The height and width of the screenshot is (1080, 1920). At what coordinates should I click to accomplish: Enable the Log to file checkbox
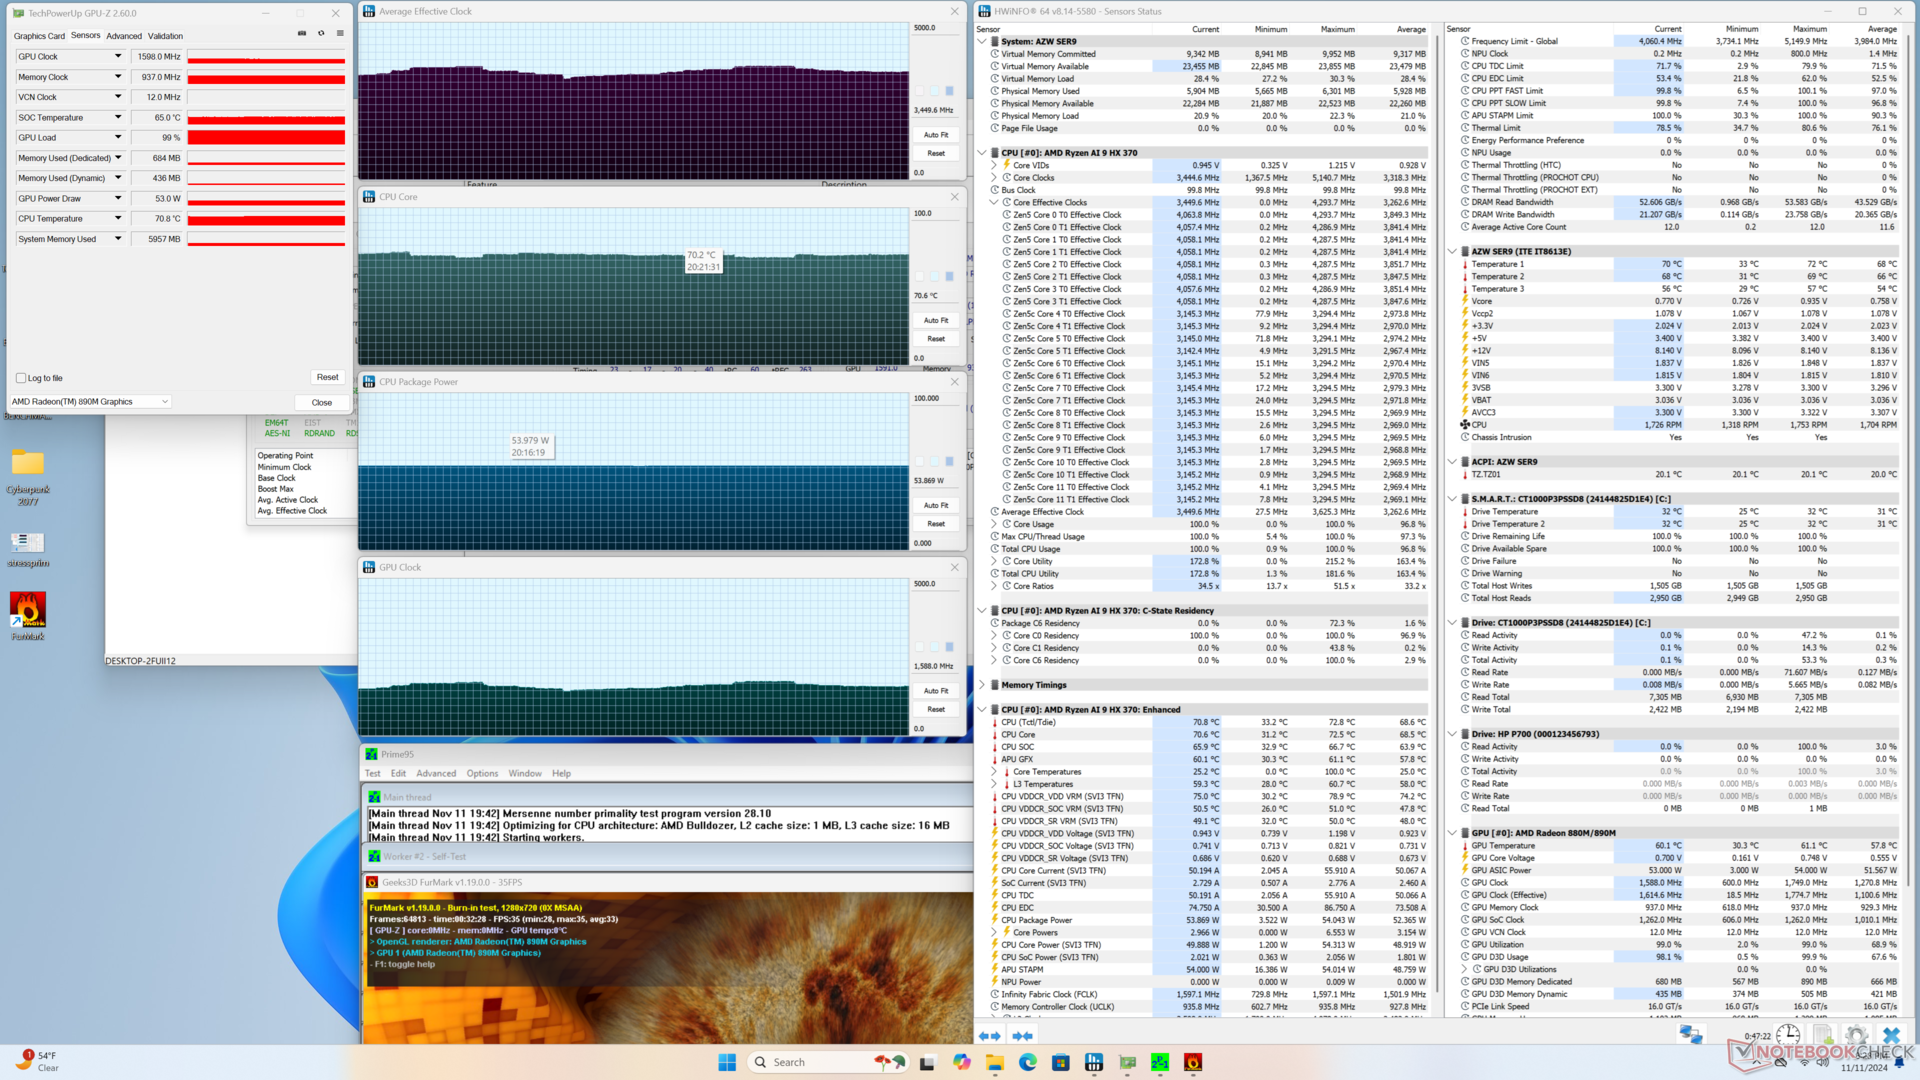[21, 378]
